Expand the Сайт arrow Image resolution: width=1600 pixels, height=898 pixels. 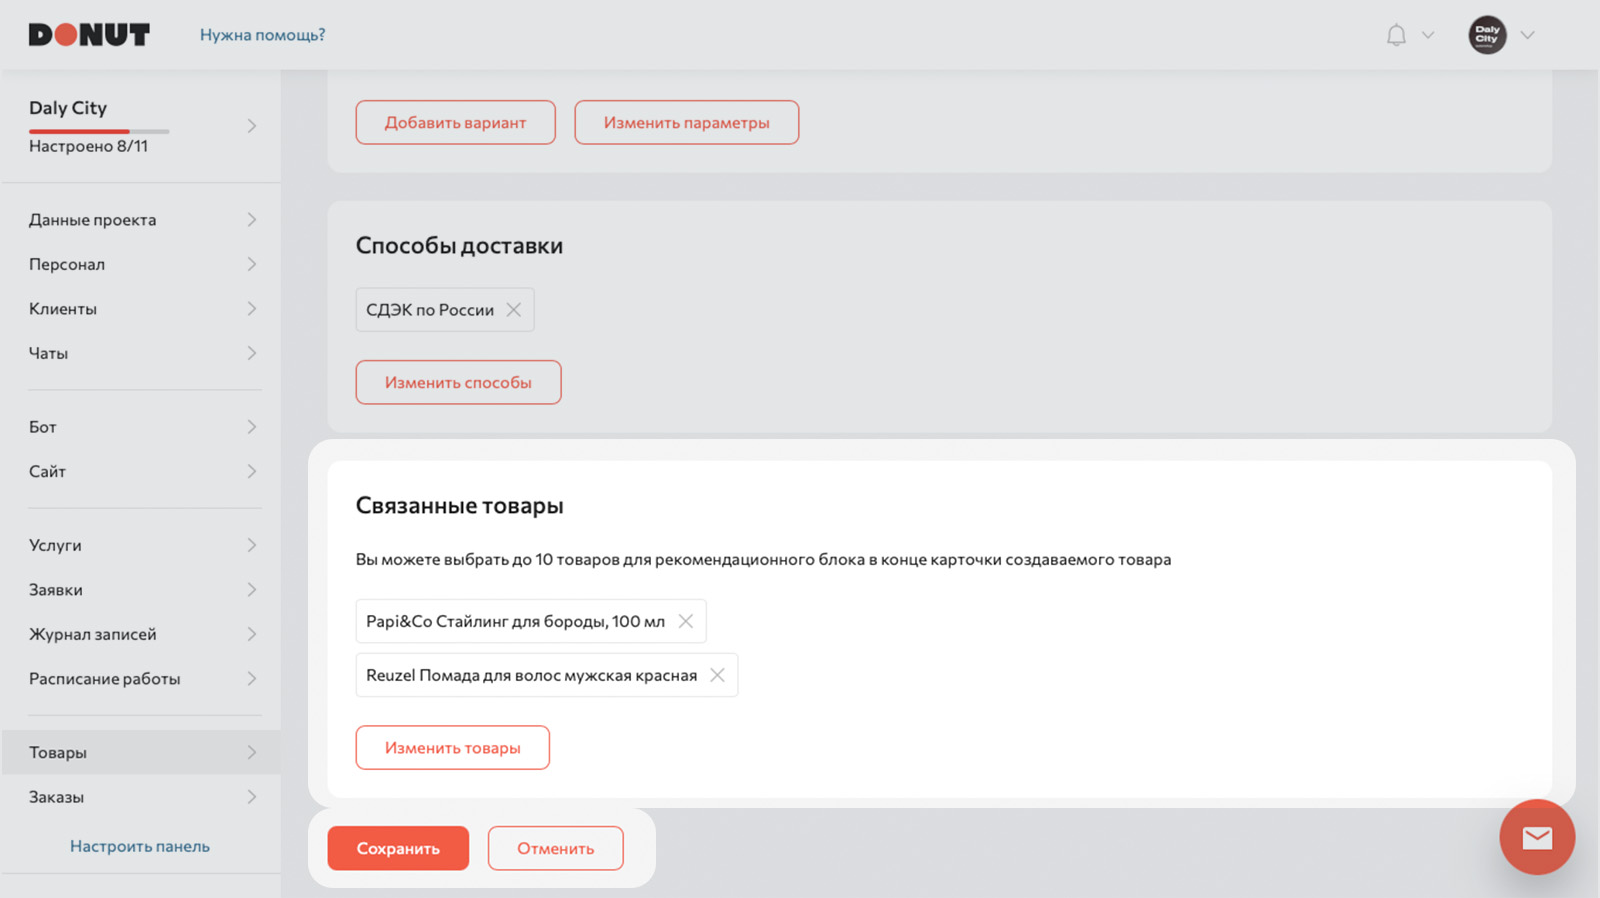pyautogui.click(x=252, y=471)
